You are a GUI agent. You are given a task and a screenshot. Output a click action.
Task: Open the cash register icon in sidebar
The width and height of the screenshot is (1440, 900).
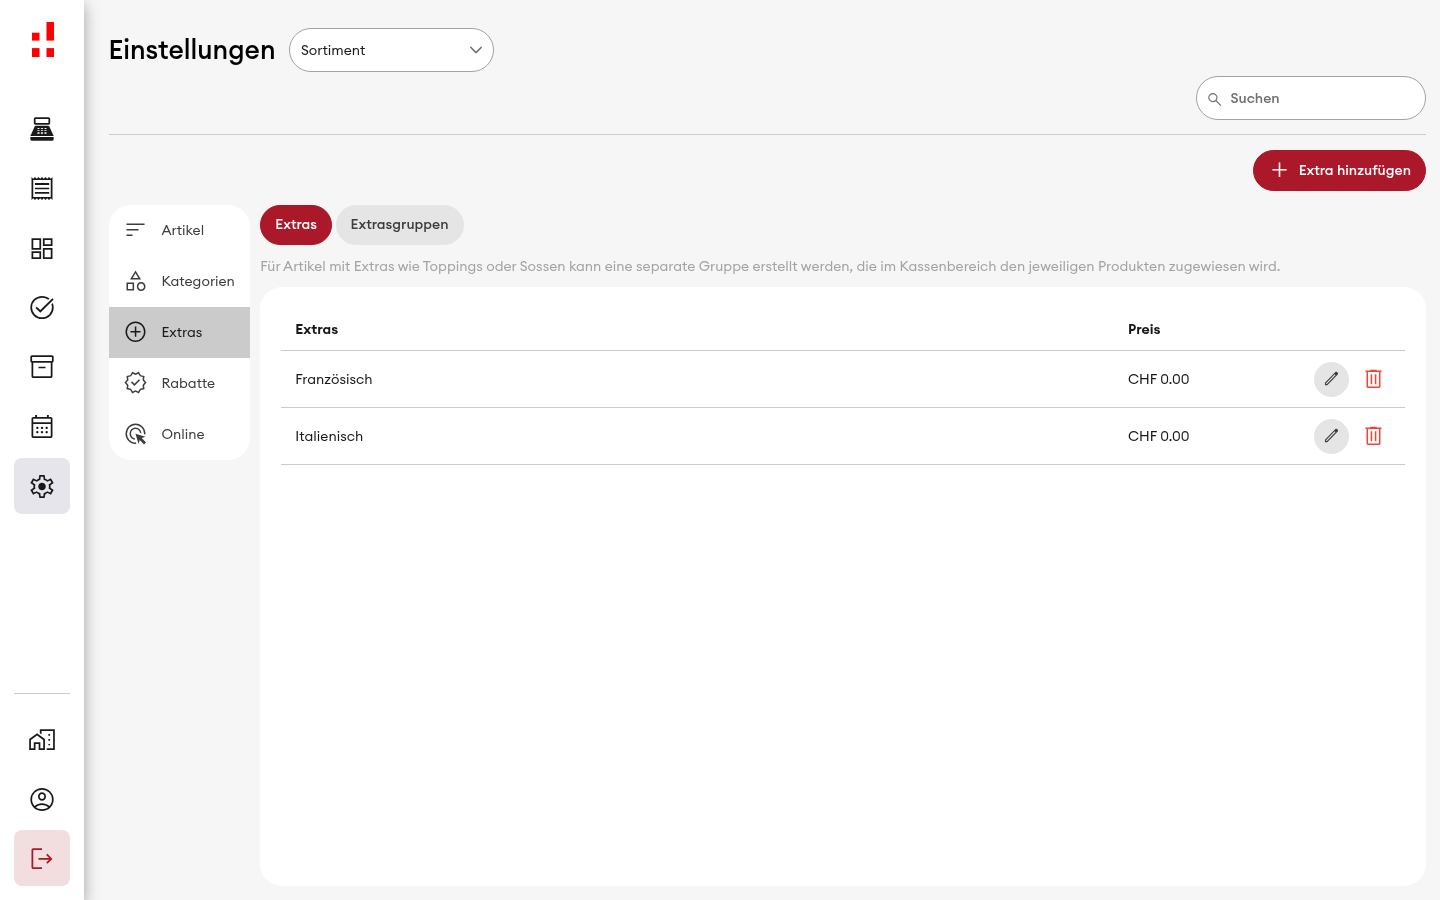coord(42,129)
